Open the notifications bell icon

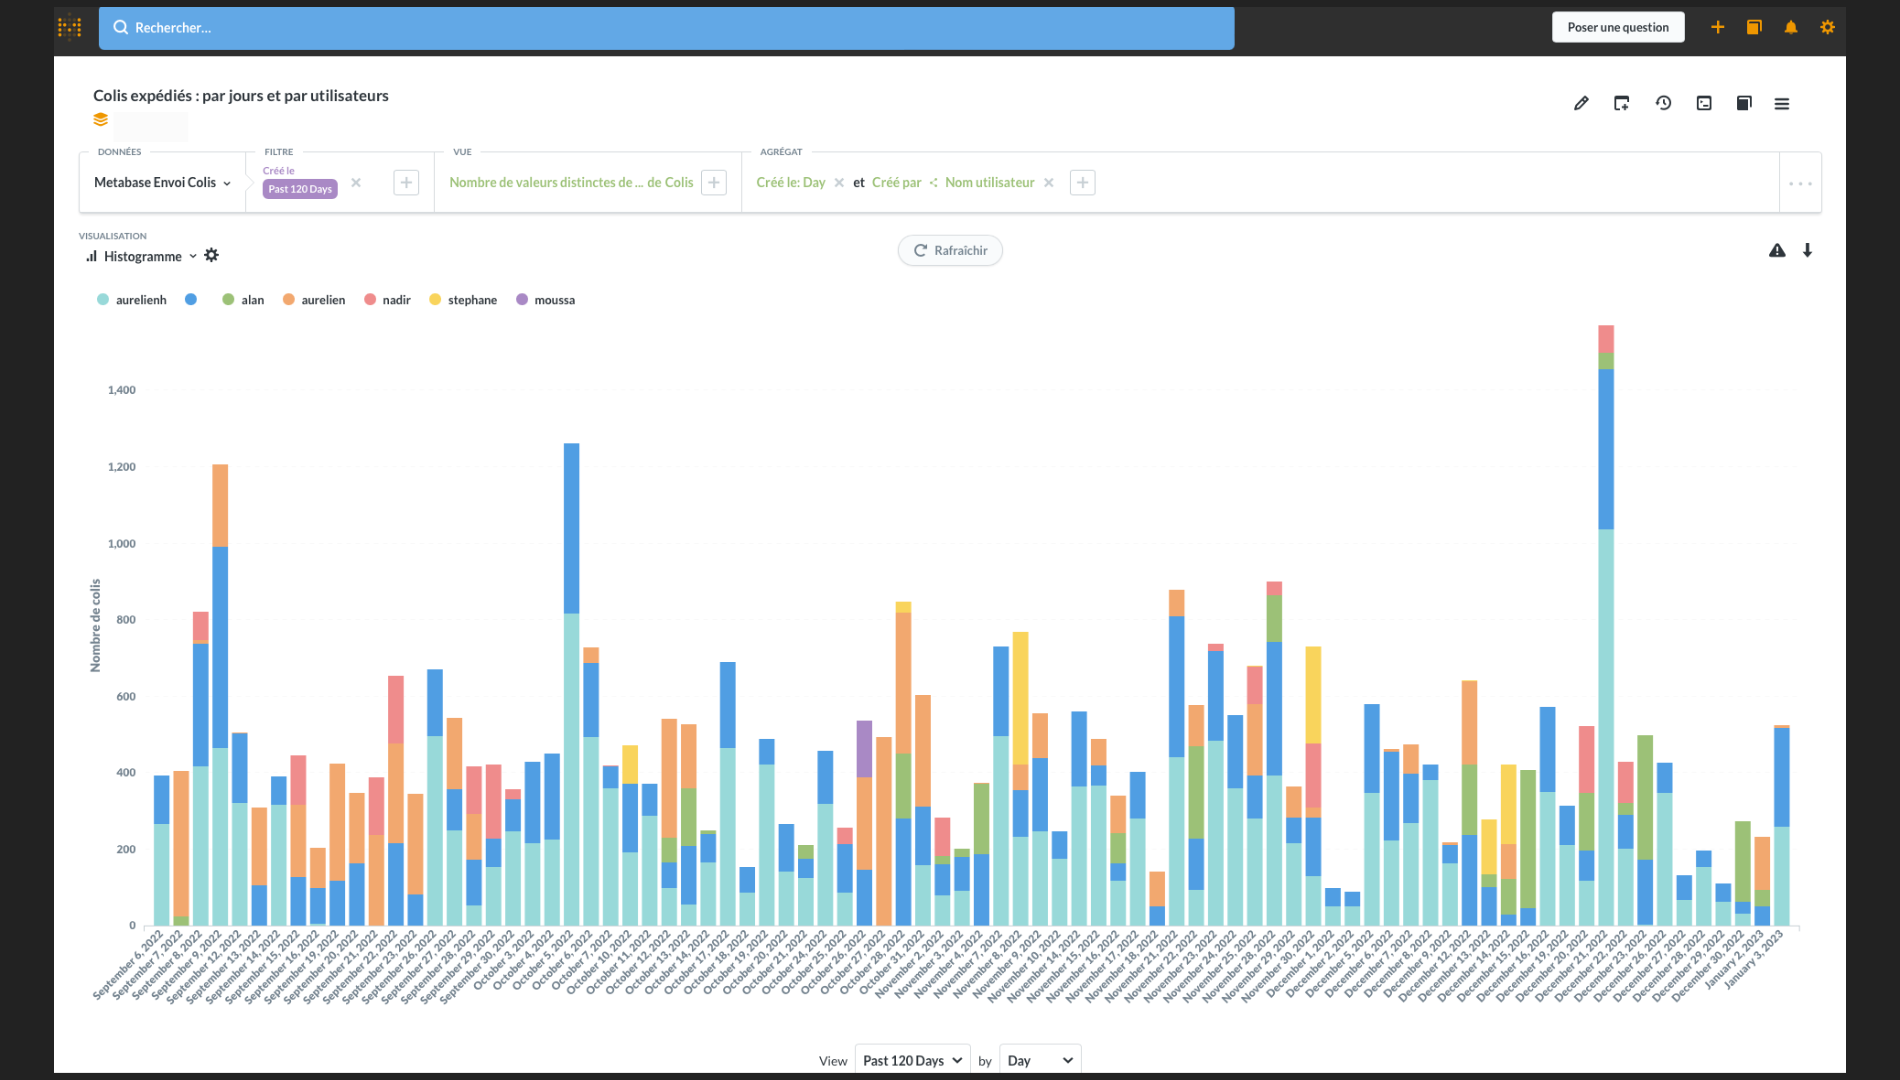click(x=1791, y=27)
